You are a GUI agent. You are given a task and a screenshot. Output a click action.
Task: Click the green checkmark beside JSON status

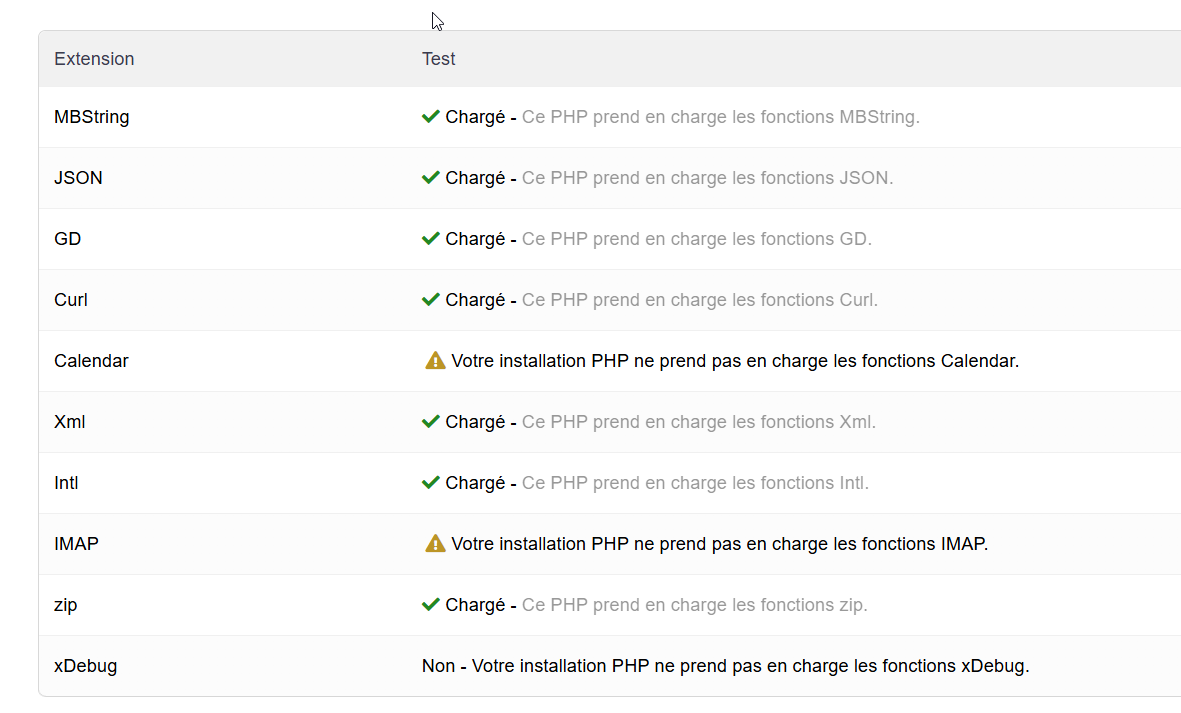[431, 178]
